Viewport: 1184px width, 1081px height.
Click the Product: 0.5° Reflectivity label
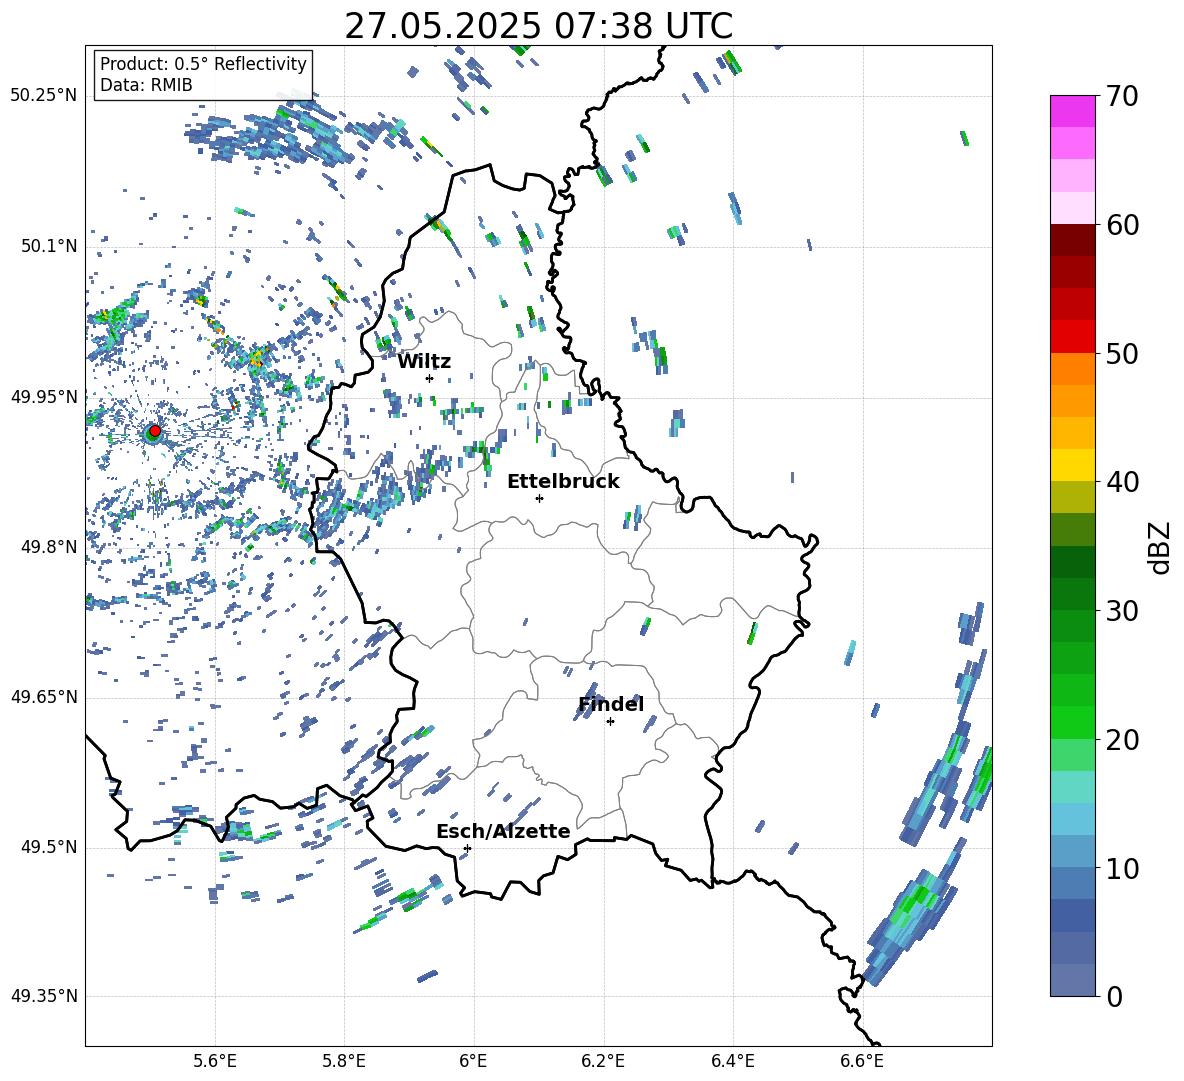click(x=203, y=63)
